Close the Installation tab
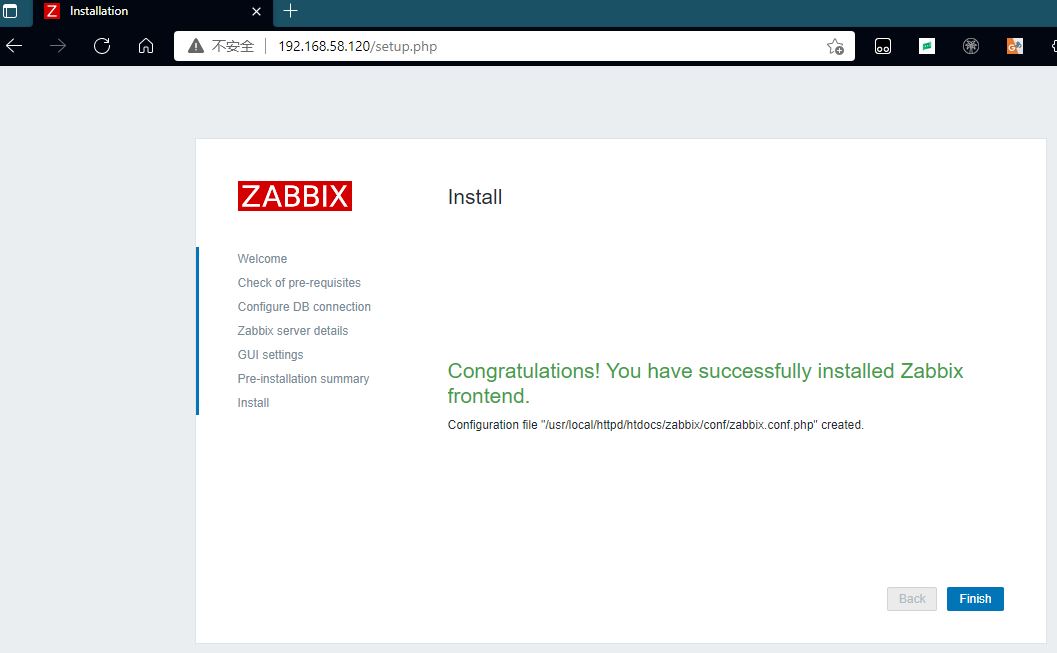1057x653 pixels. pyautogui.click(x=256, y=11)
